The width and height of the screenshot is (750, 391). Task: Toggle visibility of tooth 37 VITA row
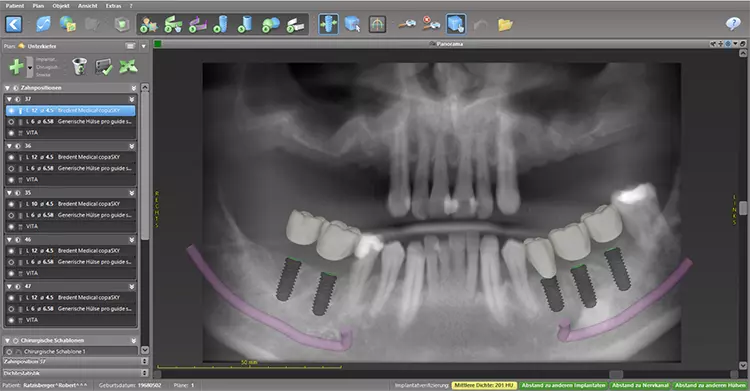pyautogui.click(x=11, y=133)
